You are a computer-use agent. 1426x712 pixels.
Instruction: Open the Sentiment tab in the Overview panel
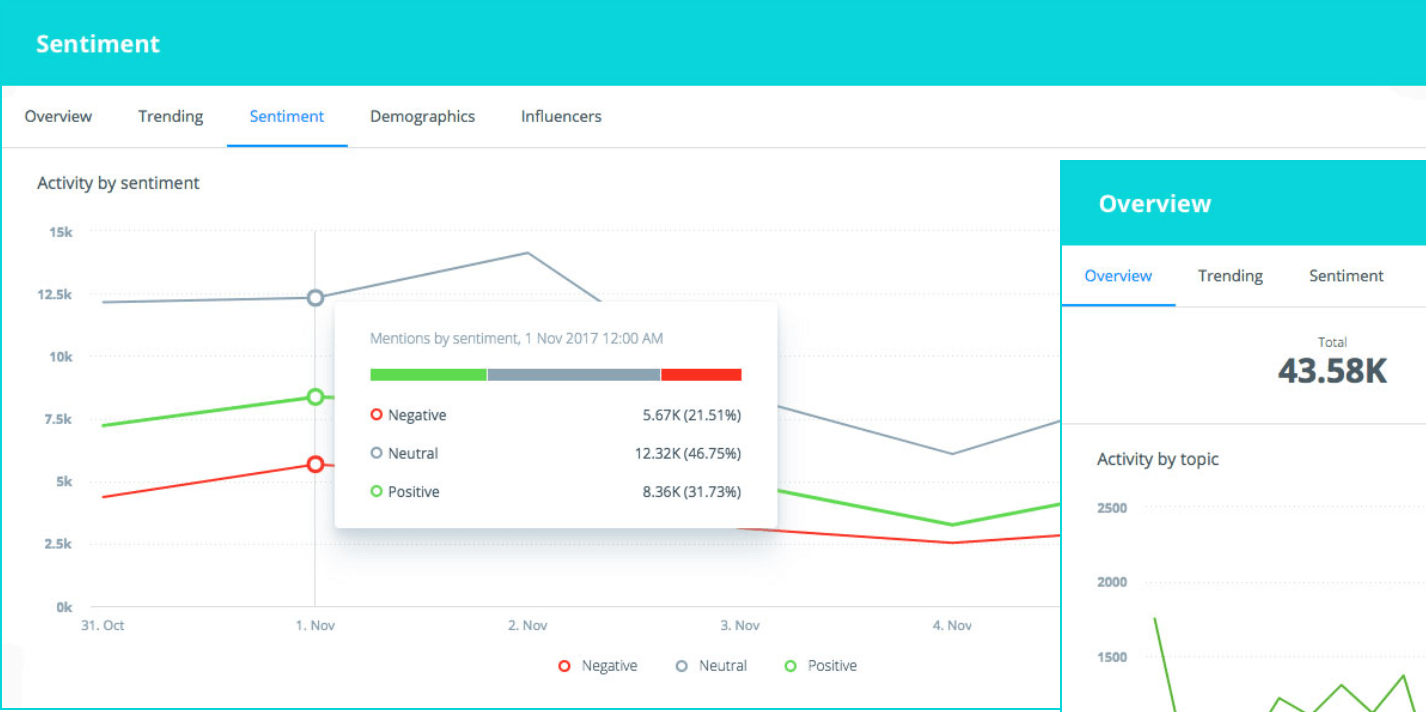point(1345,276)
